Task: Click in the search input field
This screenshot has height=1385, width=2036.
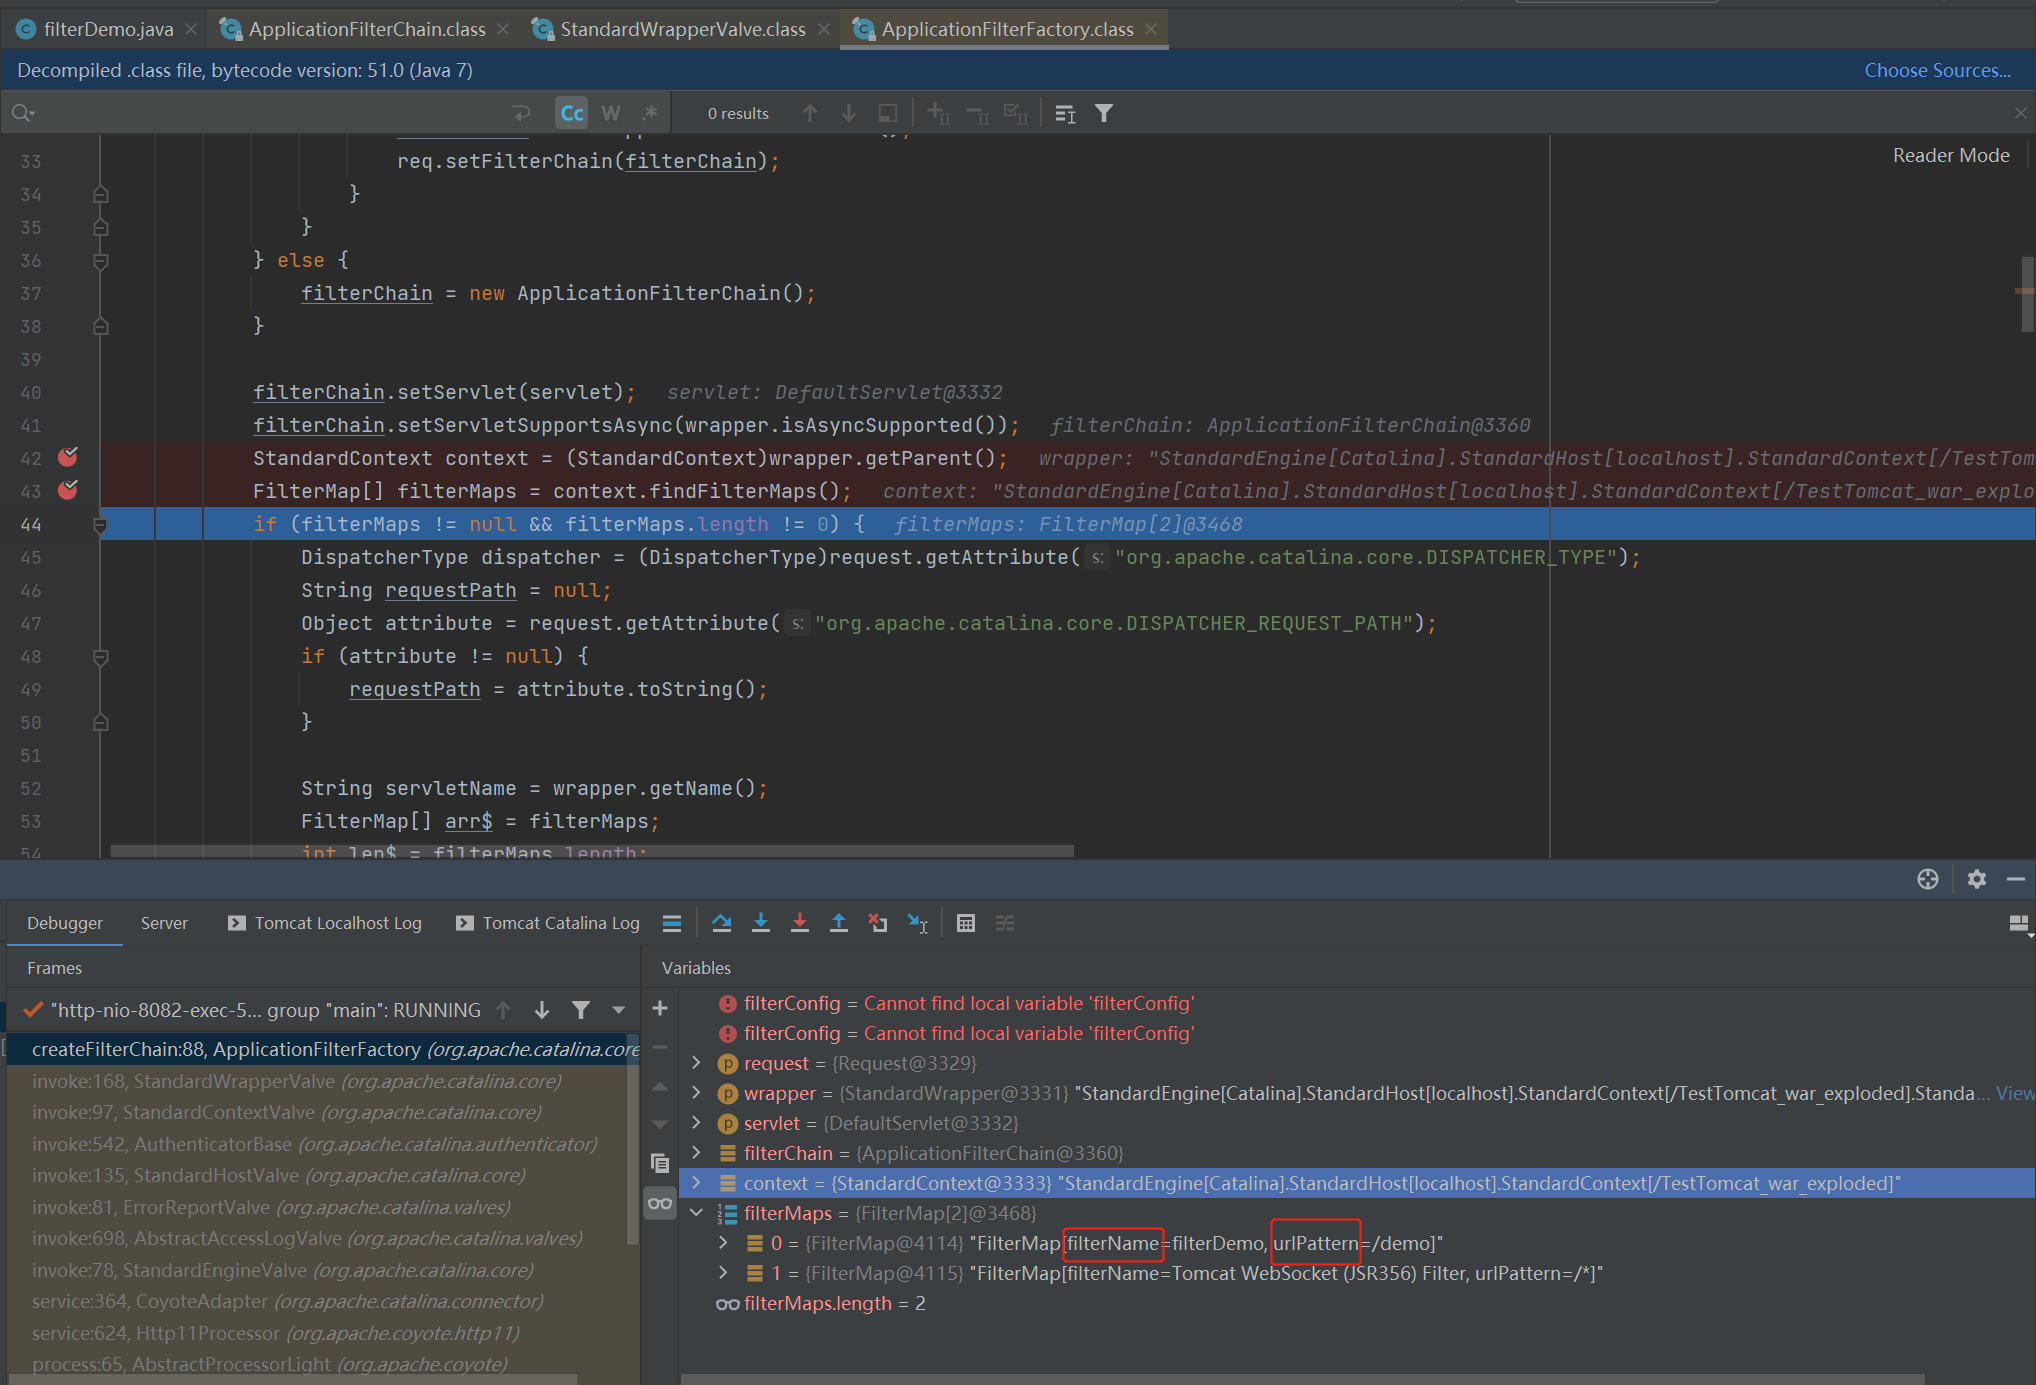Action: pos(270,113)
